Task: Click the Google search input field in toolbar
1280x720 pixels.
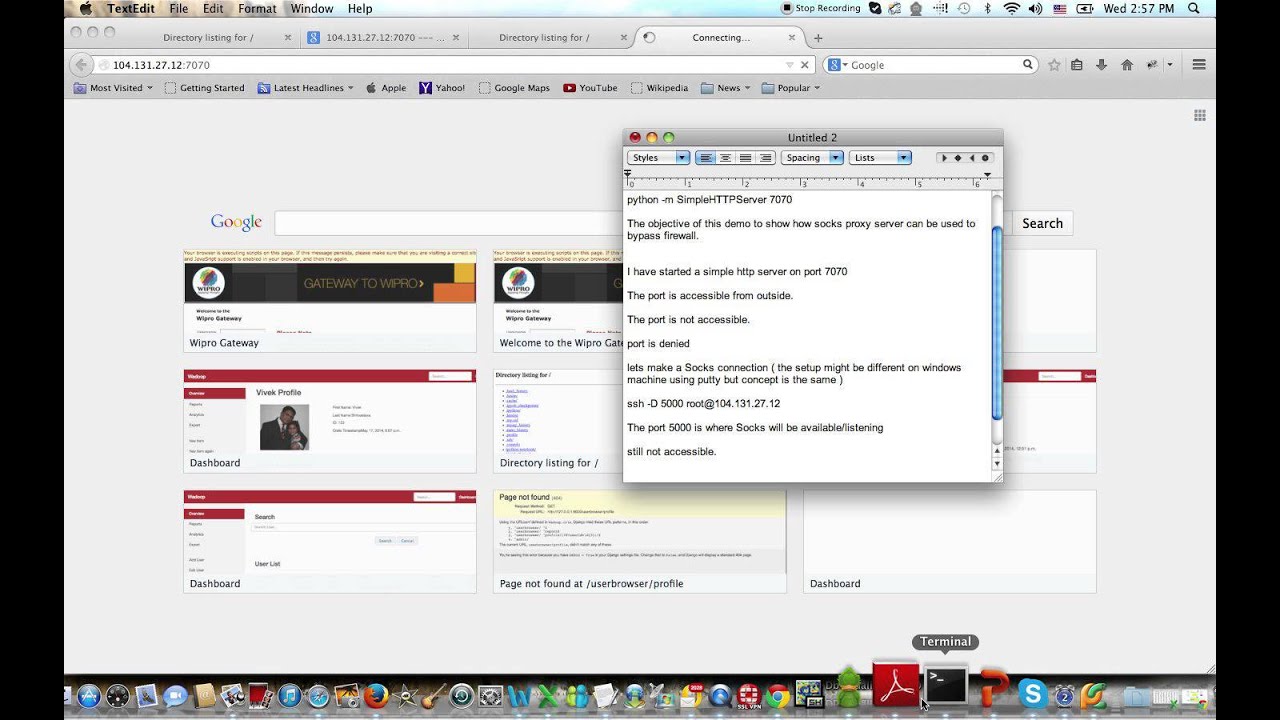Action: click(x=933, y=65)
